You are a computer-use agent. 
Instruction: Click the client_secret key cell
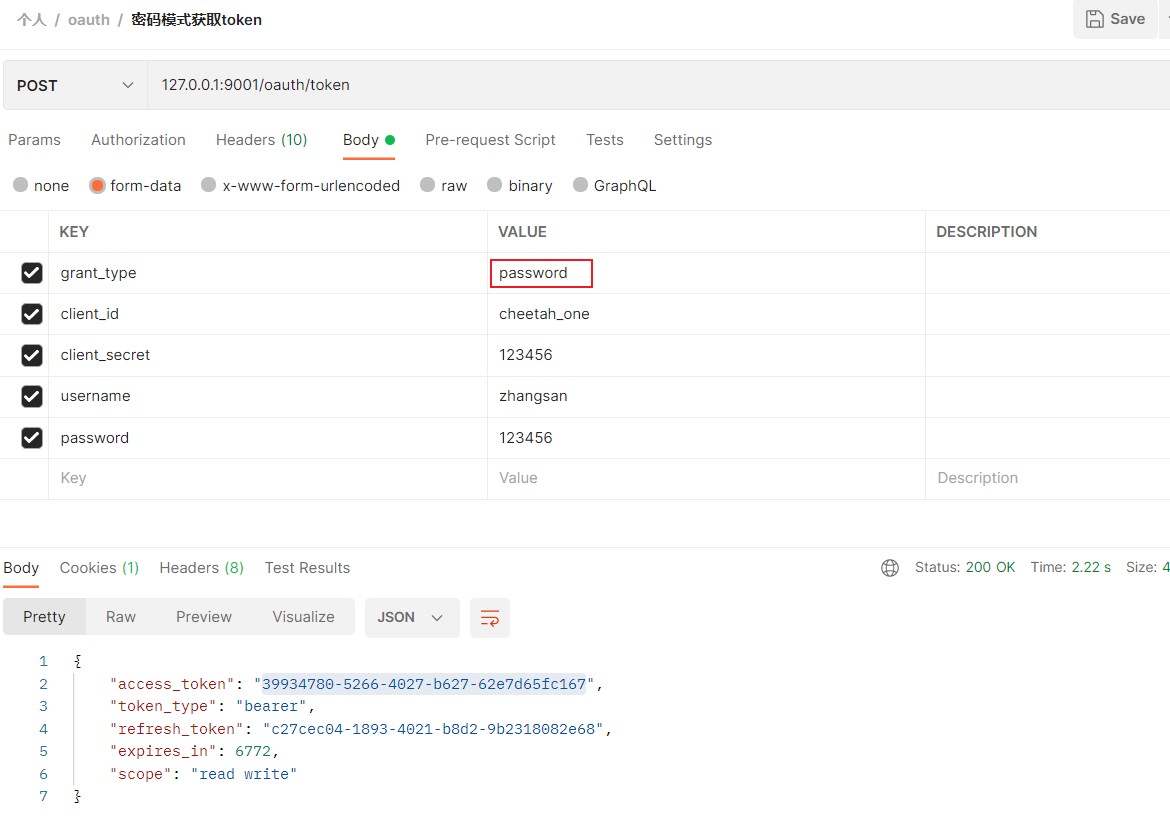(268, 355)
